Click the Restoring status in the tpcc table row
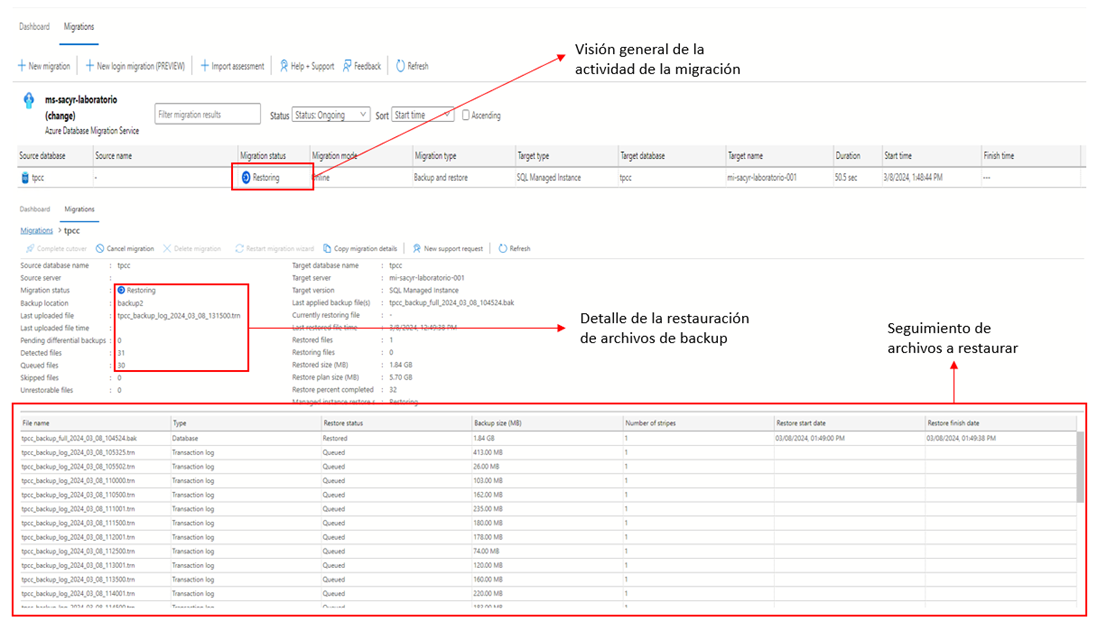Screen dimensions: 1098x631 [x=260, y=178]
